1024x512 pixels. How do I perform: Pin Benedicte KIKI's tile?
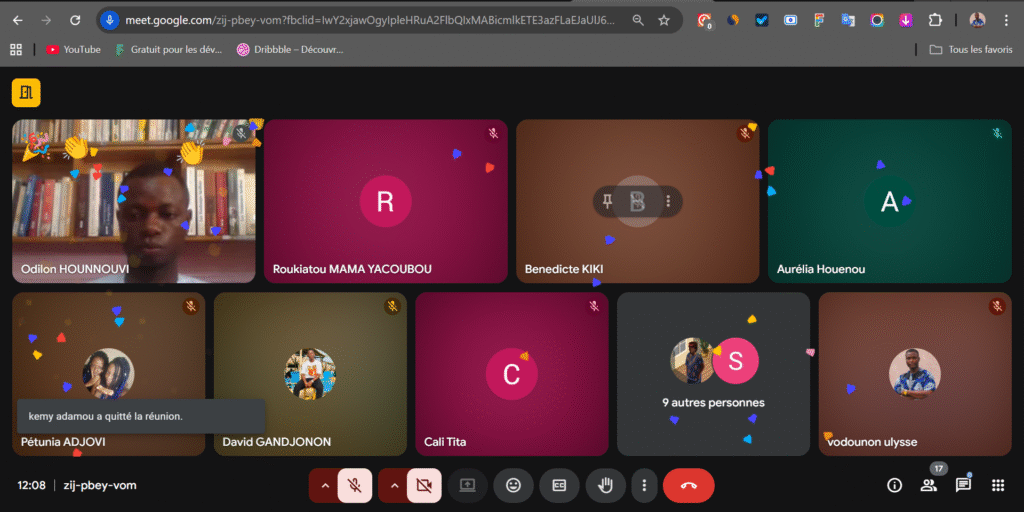[607, 202]
